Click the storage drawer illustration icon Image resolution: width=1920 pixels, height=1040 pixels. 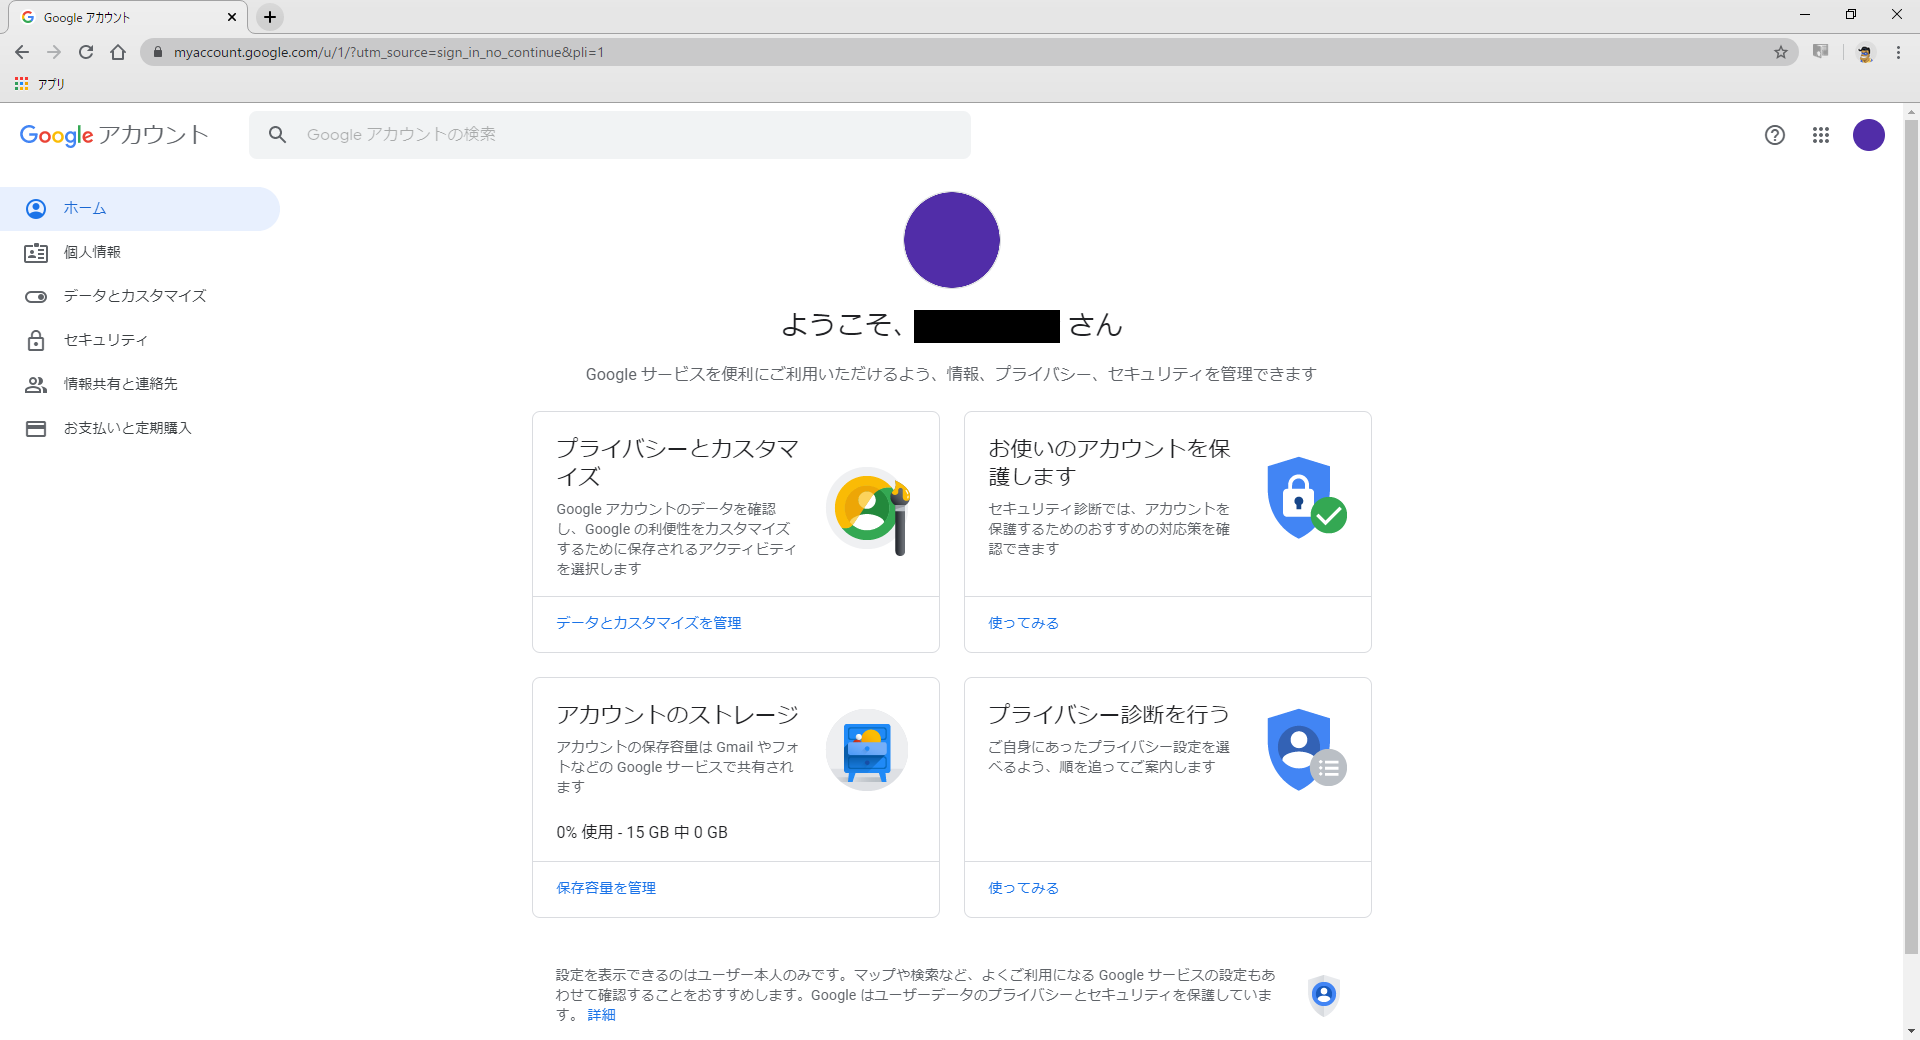pyautogui.click(x=867, y=750)
